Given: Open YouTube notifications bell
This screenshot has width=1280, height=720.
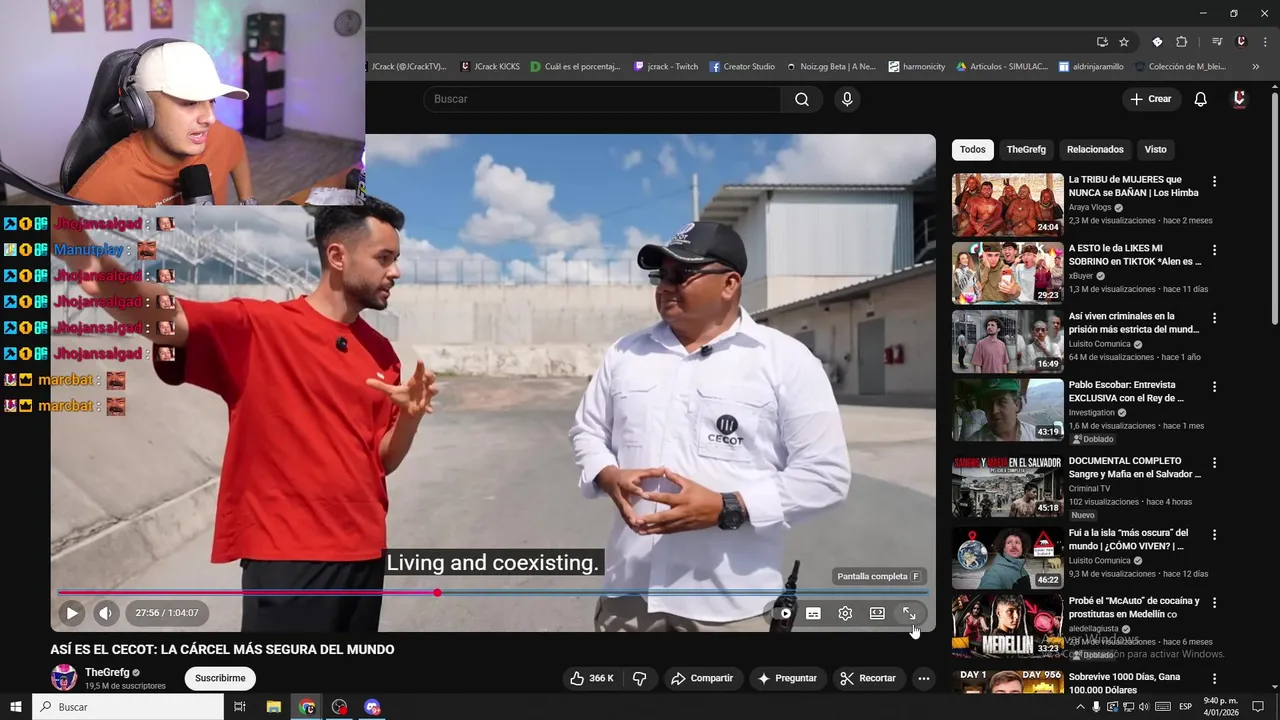Looking at the screenshot, I should pos(1201,99).
